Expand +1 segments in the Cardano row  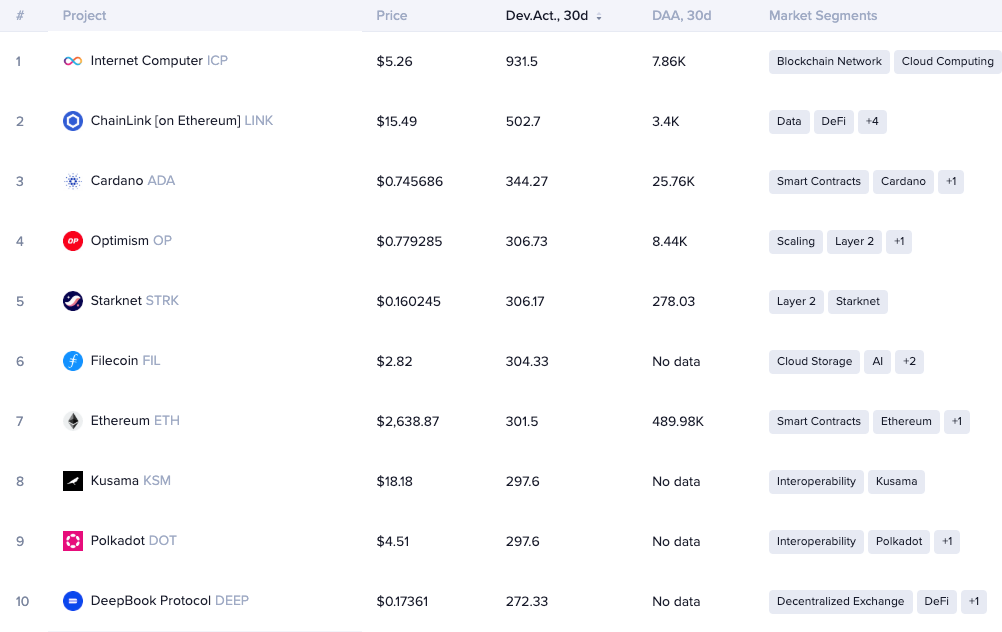click(x=951, y=181)
